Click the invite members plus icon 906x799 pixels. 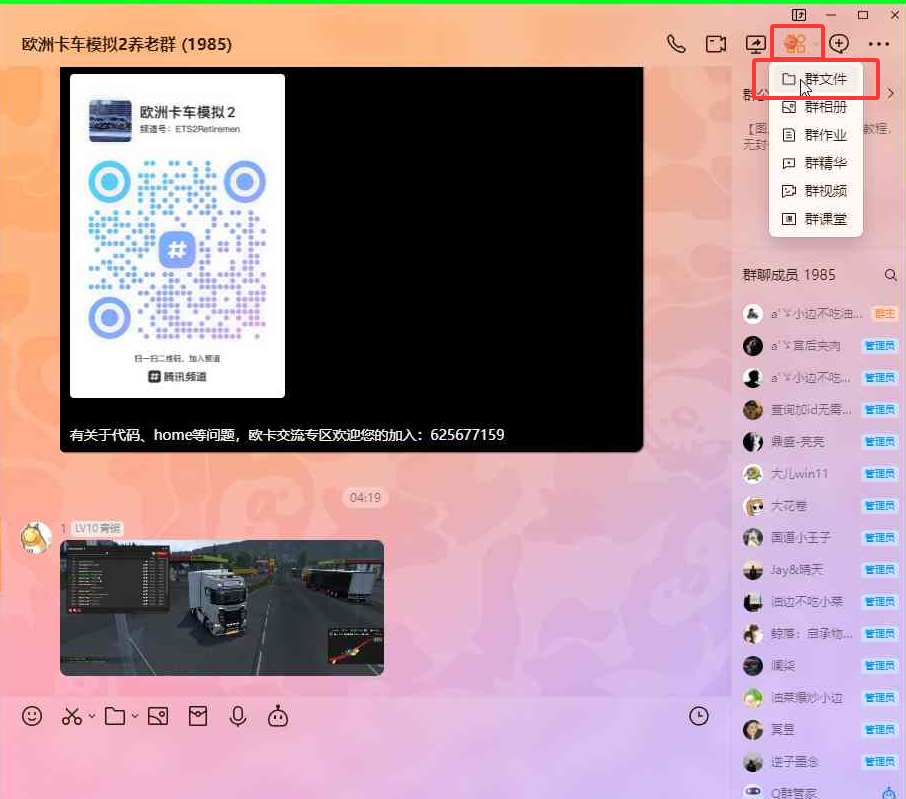tap(839, 43)
